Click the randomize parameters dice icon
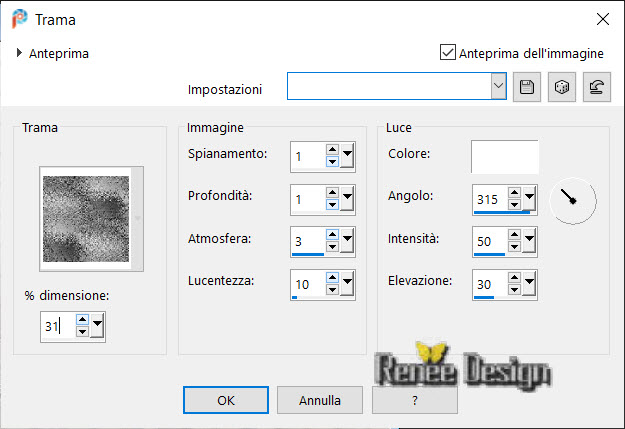The width and height of the screenshot is (625, 429). pyautogui.click(x=562, y=87)
